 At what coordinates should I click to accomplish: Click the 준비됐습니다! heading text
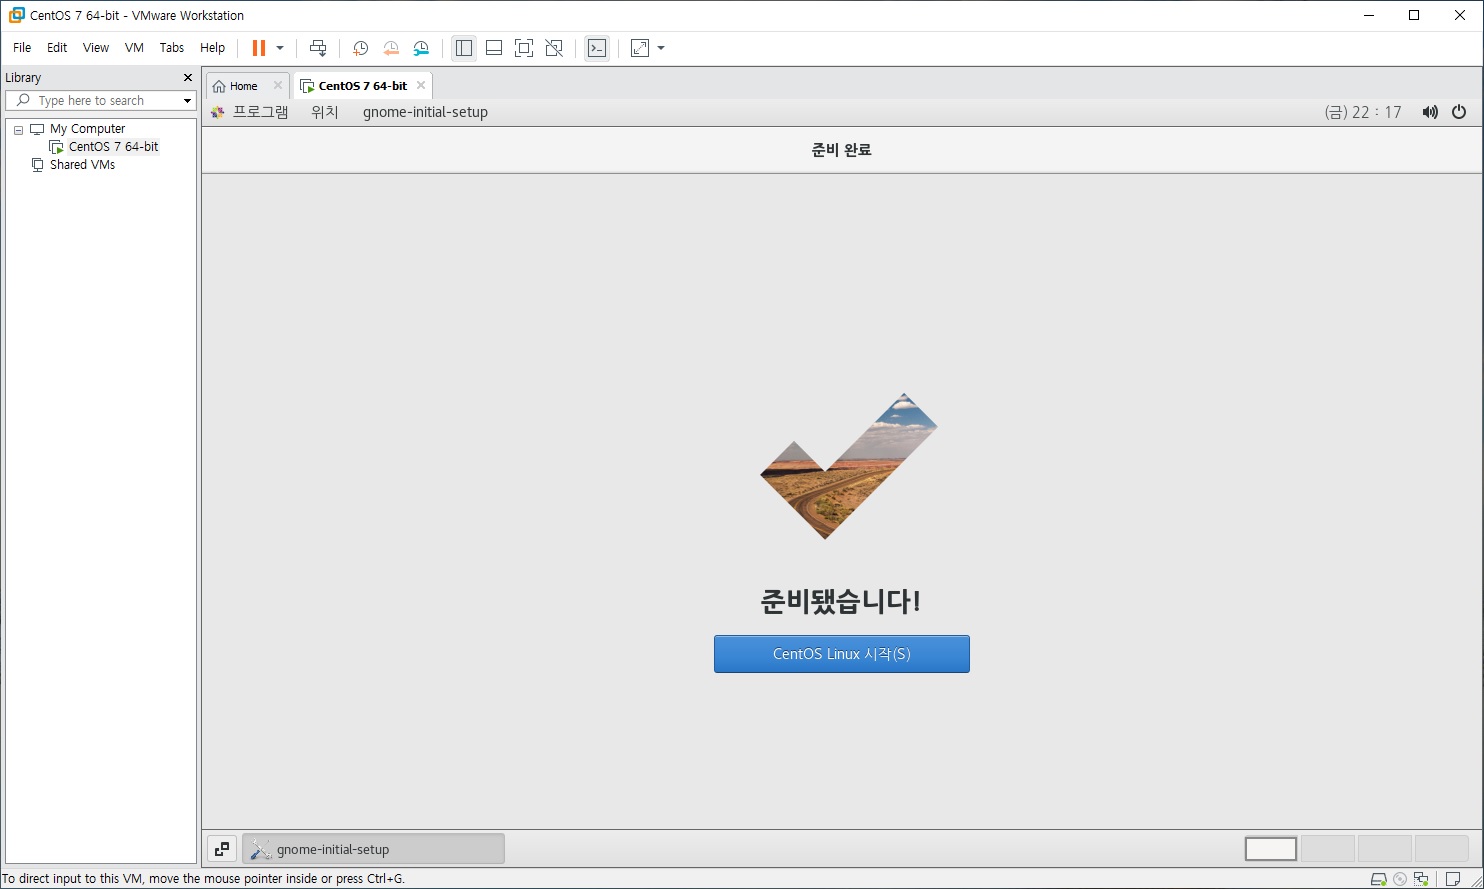[x=841, y=602]
